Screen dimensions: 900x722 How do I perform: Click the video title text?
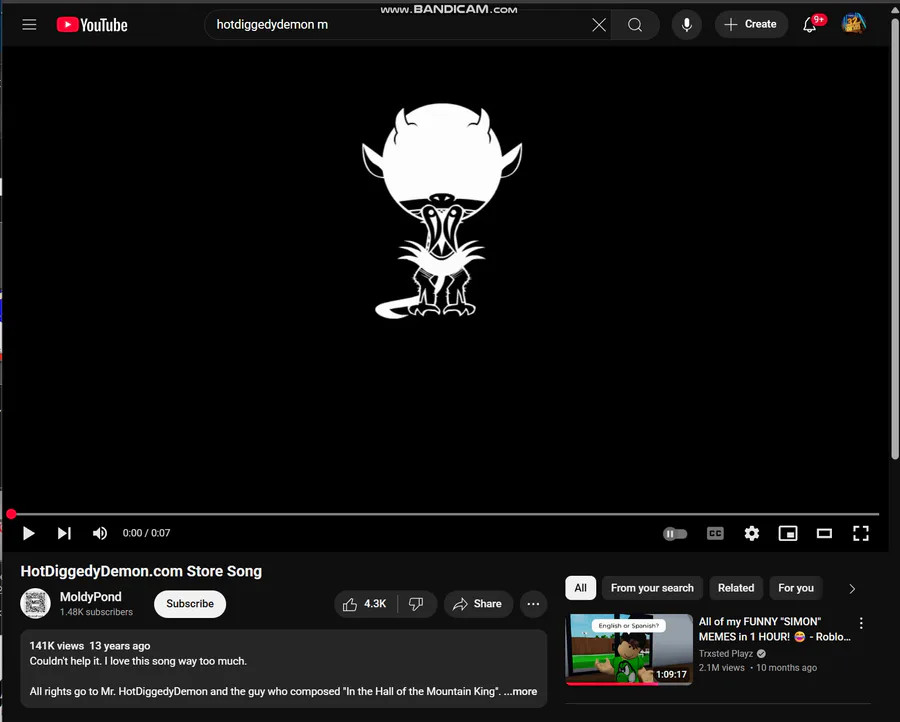141,572
